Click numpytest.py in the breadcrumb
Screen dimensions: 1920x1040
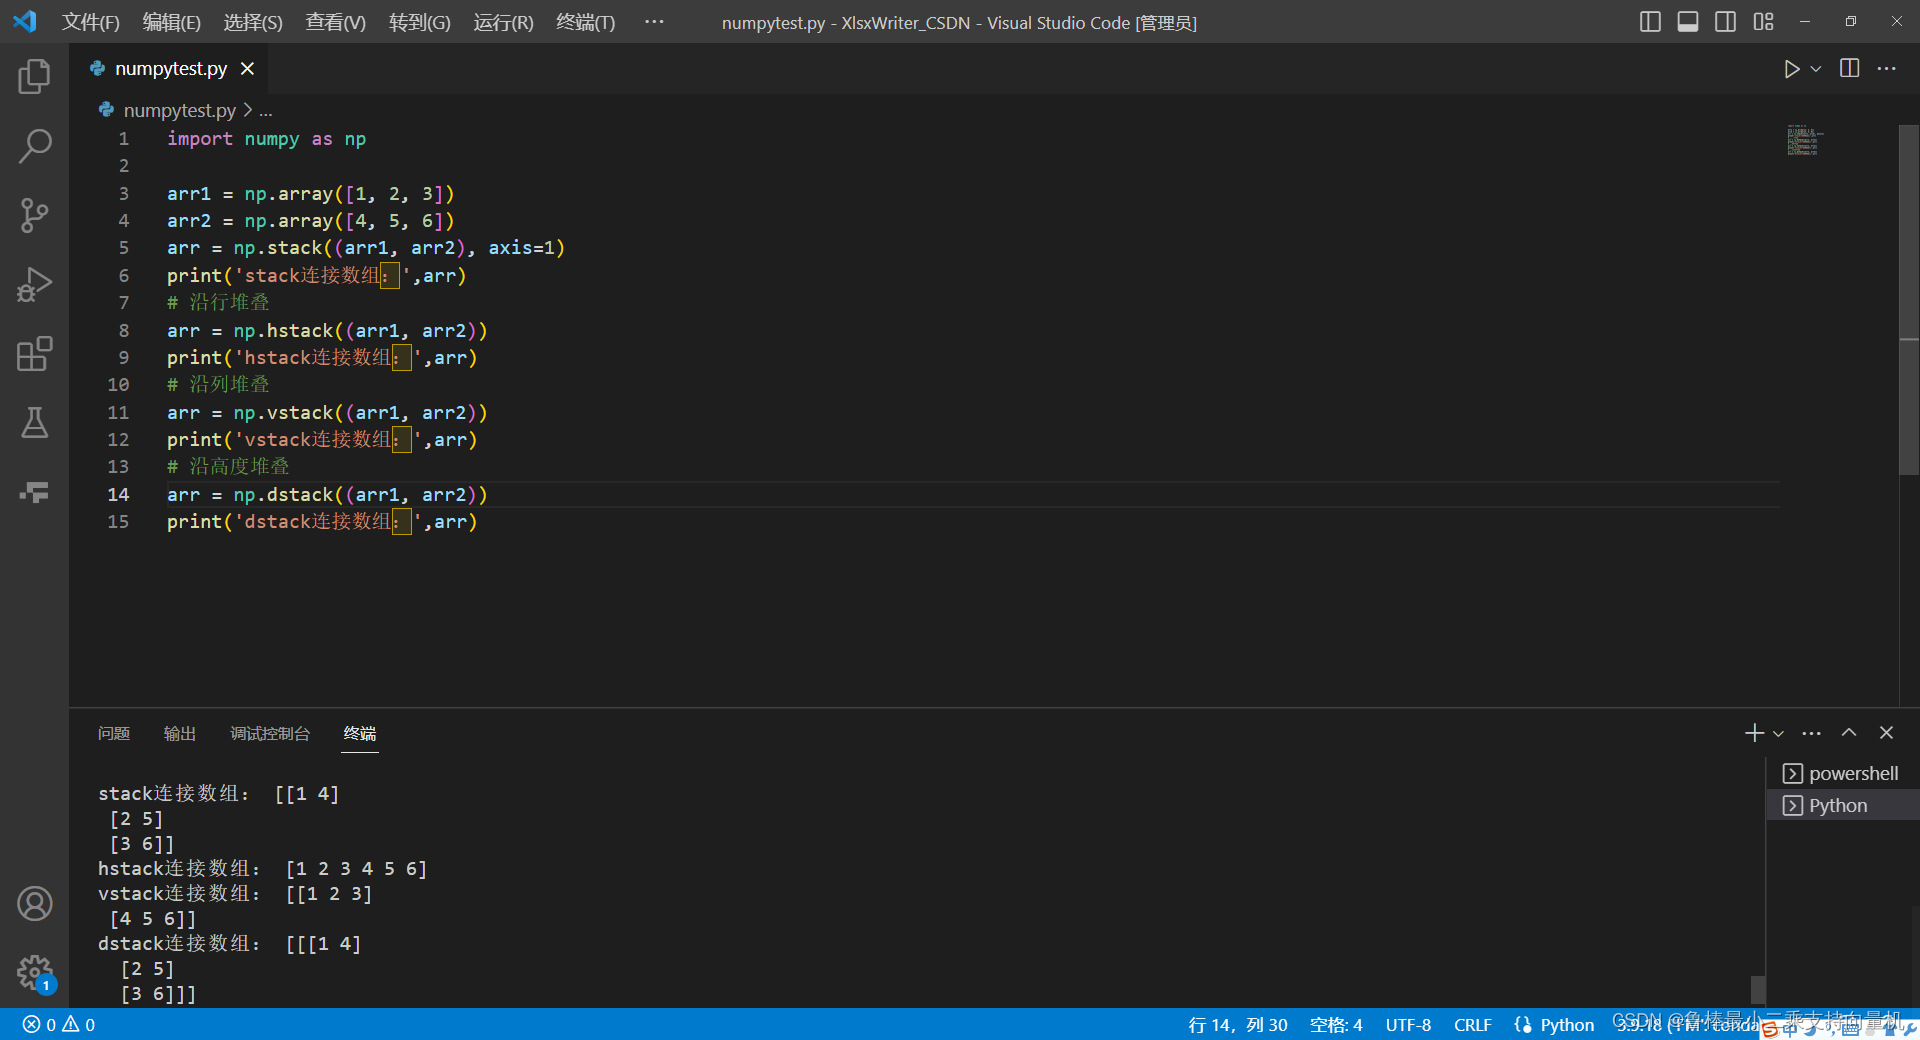point(178,110)
